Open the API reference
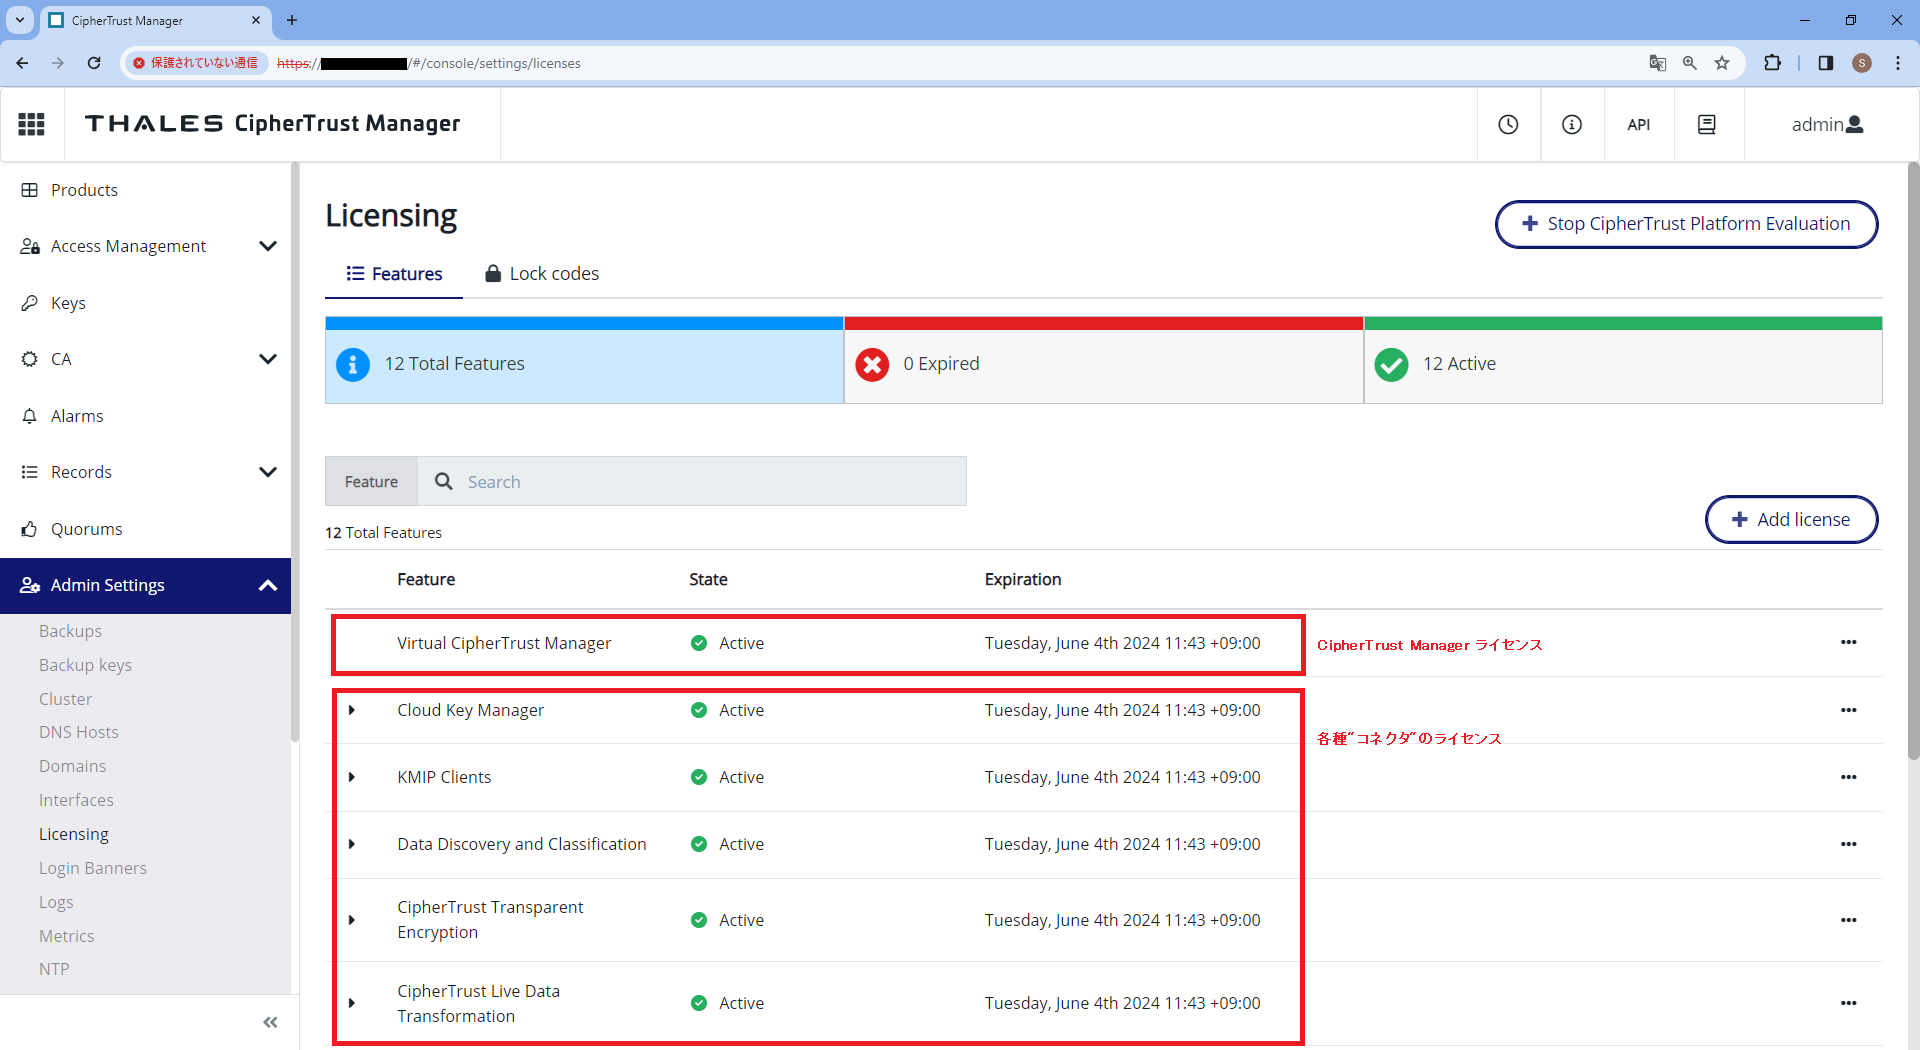 (1639, 124)
